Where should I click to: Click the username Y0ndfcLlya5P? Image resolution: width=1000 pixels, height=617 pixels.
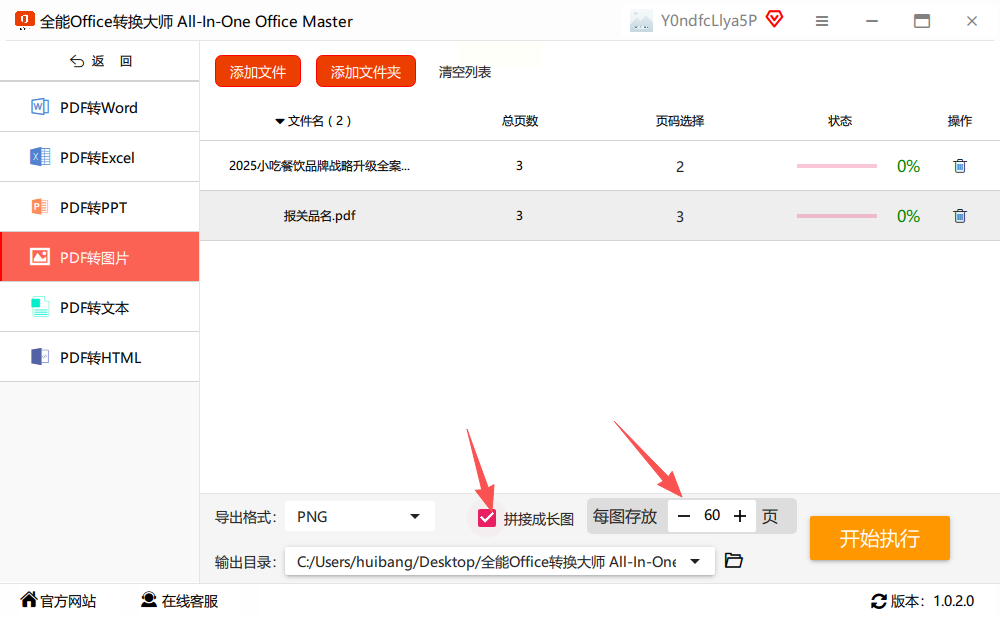tap(709, 20)
